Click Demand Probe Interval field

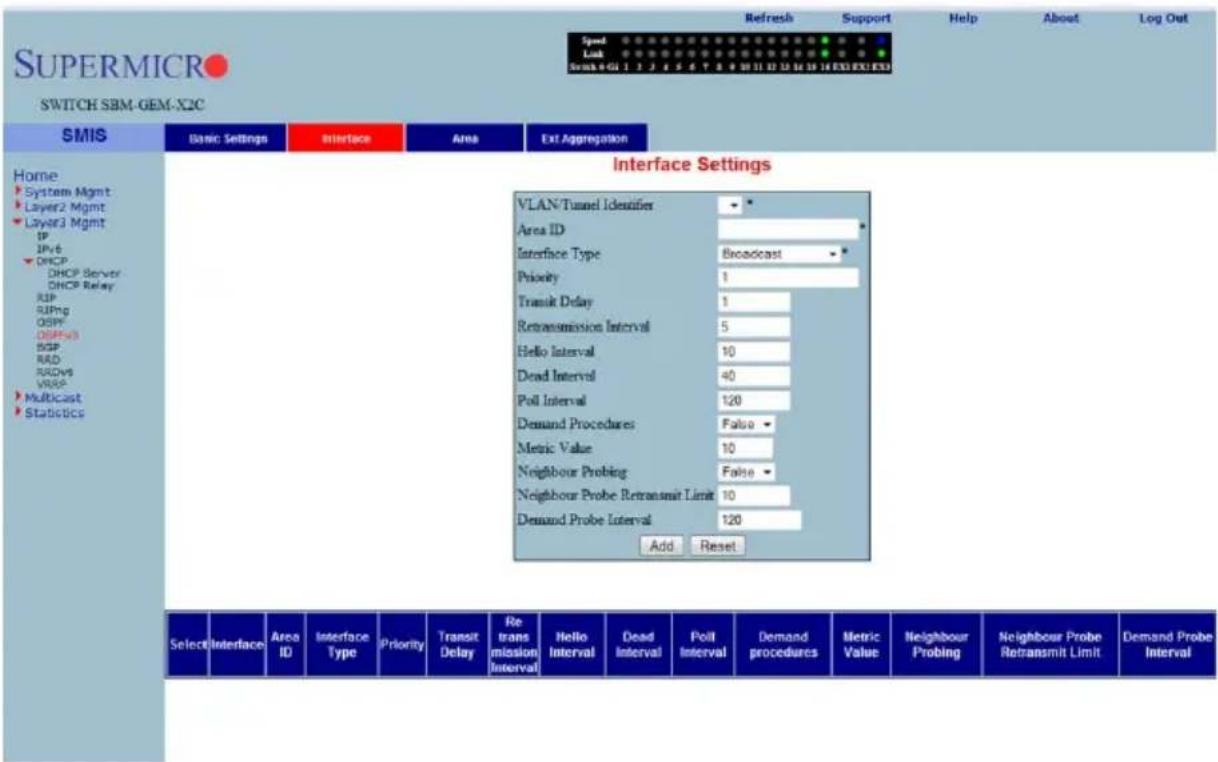tap(760, 520)
